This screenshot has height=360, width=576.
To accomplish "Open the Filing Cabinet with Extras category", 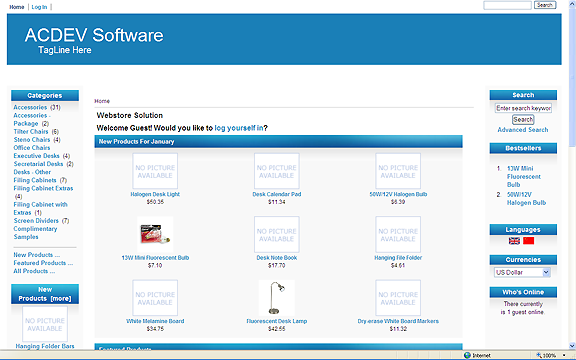I will coord(40,208).
